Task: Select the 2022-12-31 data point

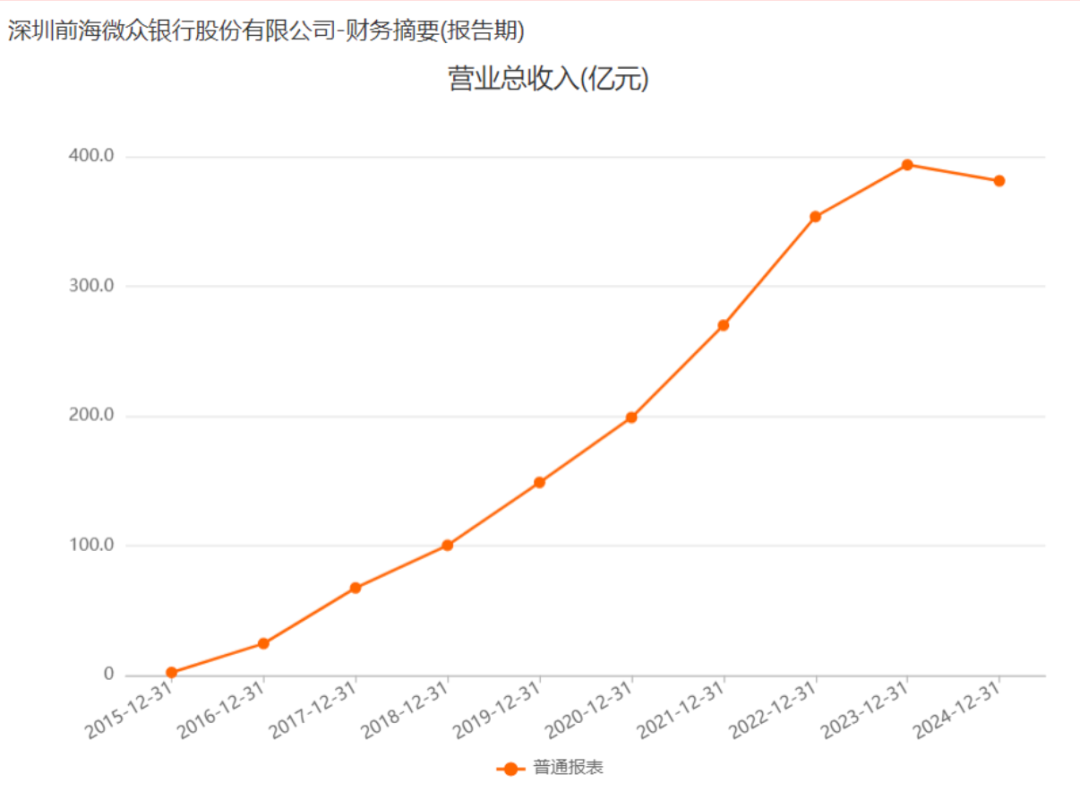Action: 815,216
